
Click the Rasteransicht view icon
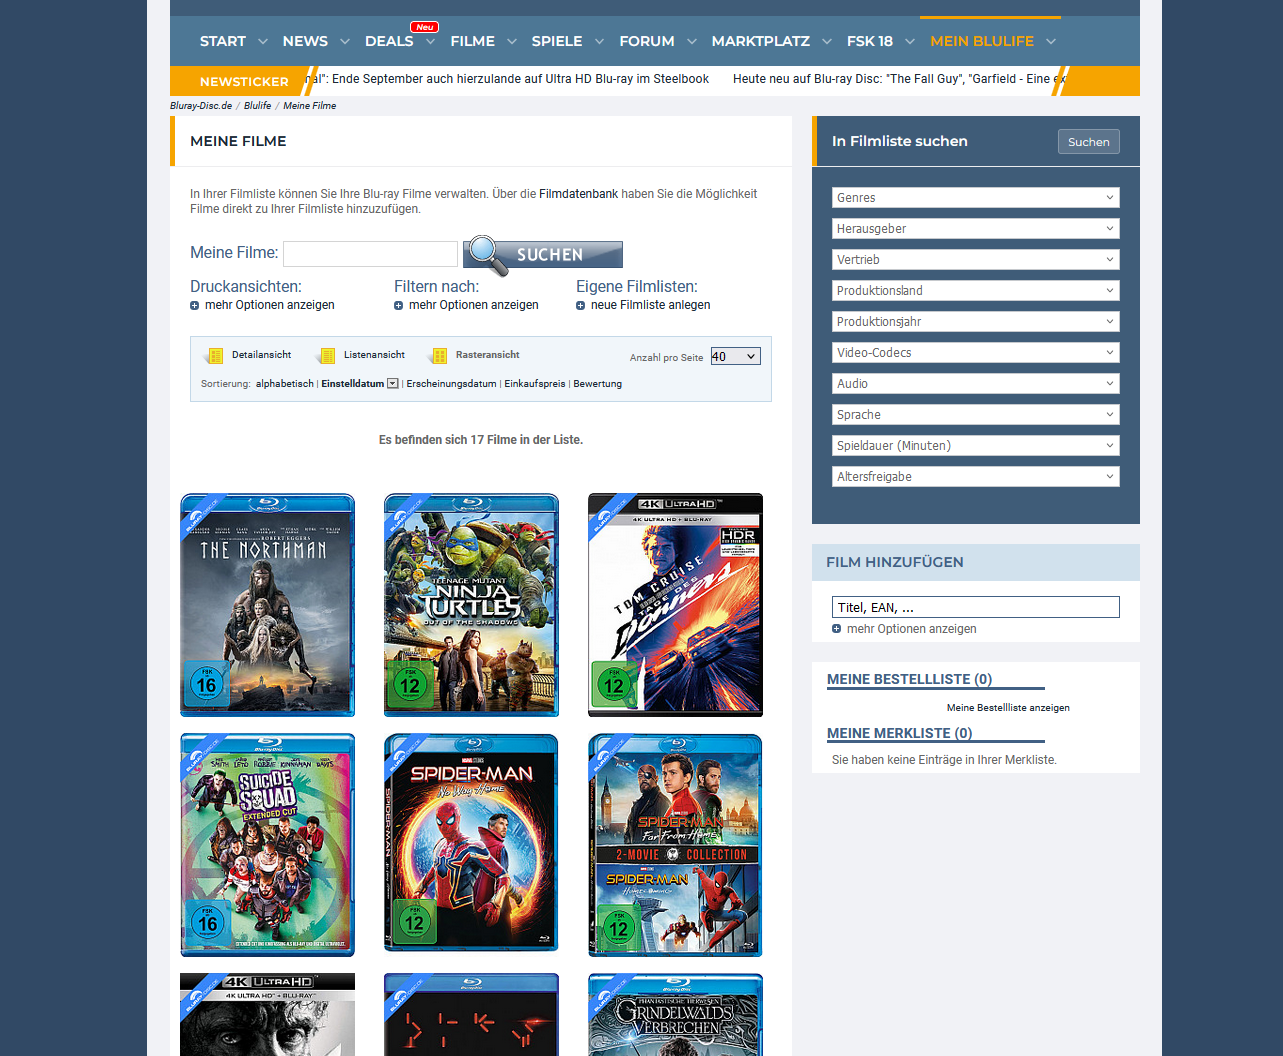439,356
